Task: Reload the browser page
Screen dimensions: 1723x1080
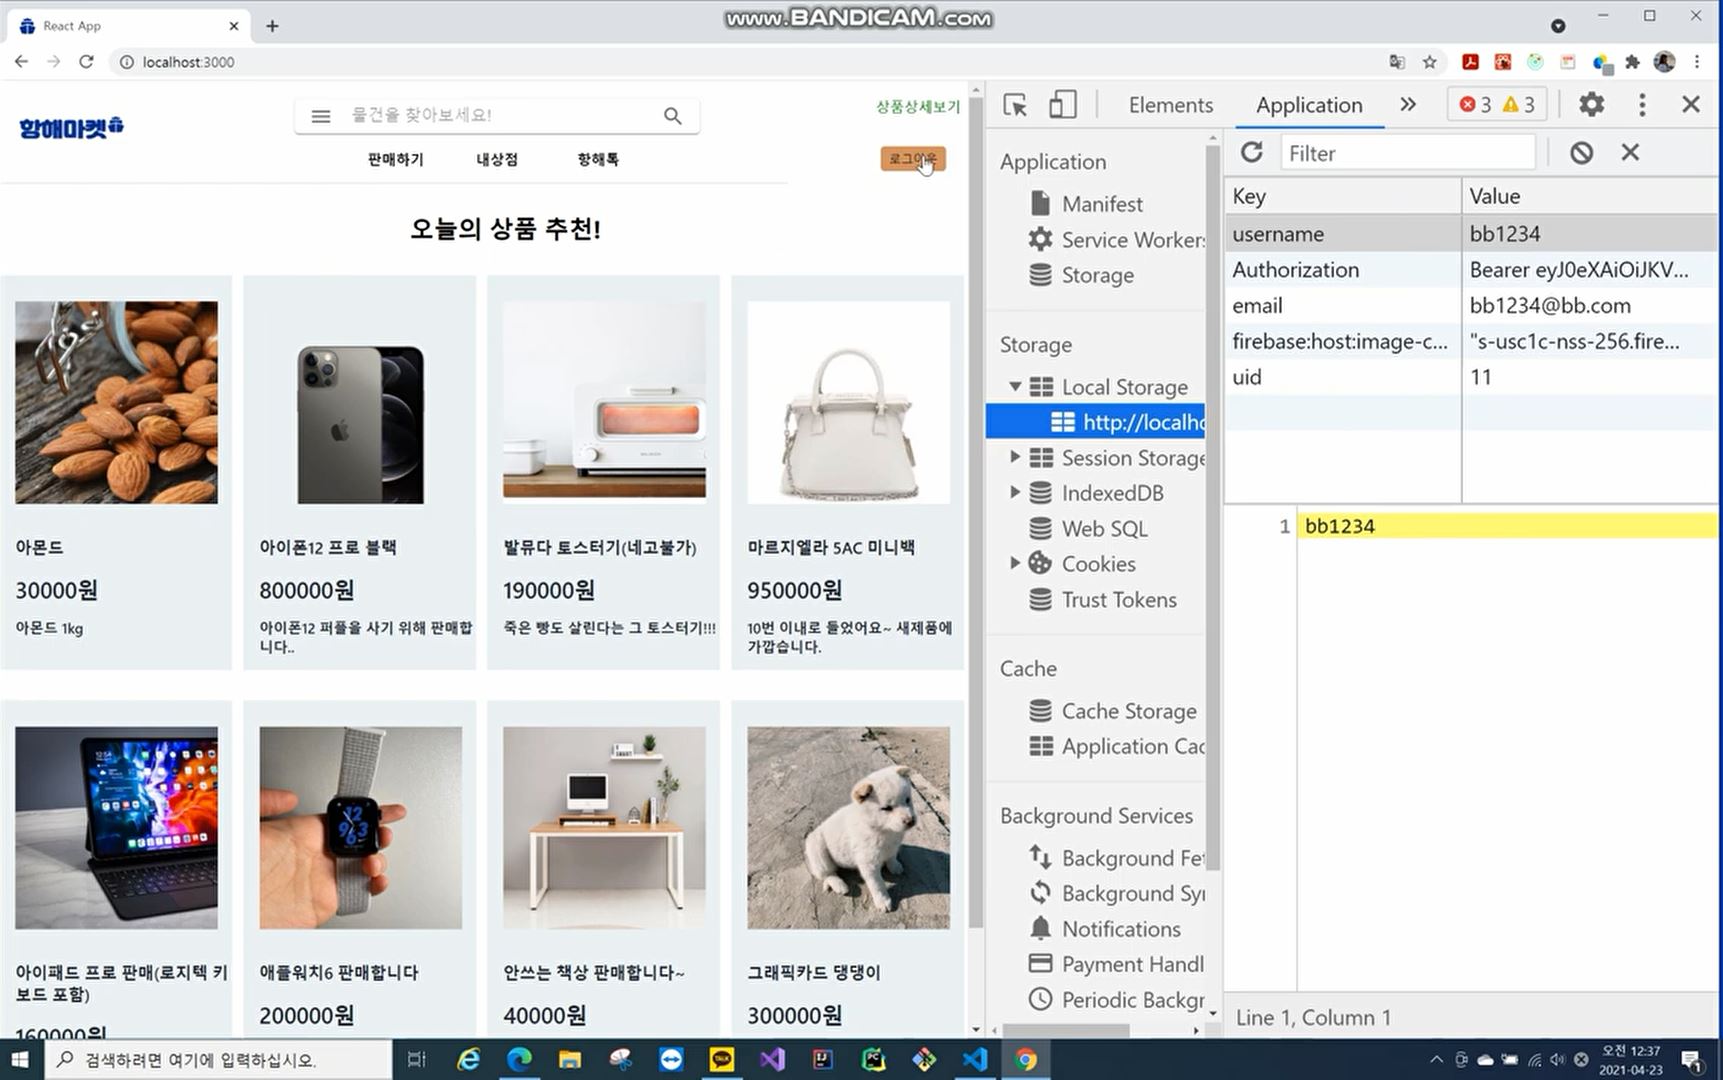Action: coord(86,62)
